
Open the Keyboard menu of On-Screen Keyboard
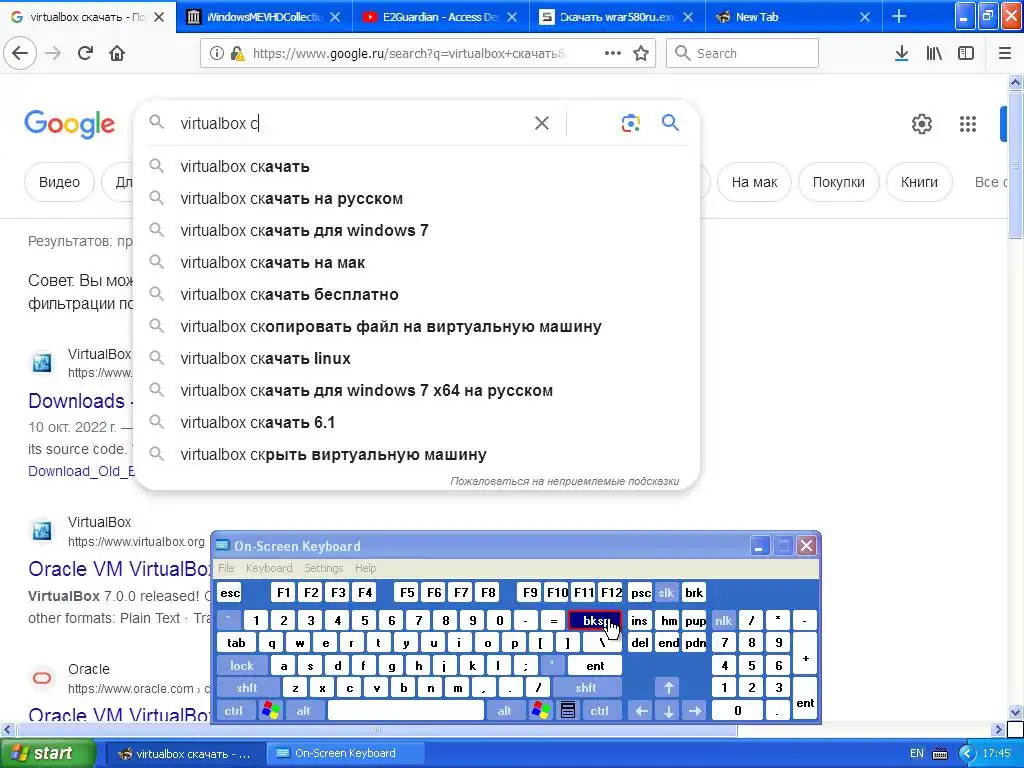tap(269, 568)
